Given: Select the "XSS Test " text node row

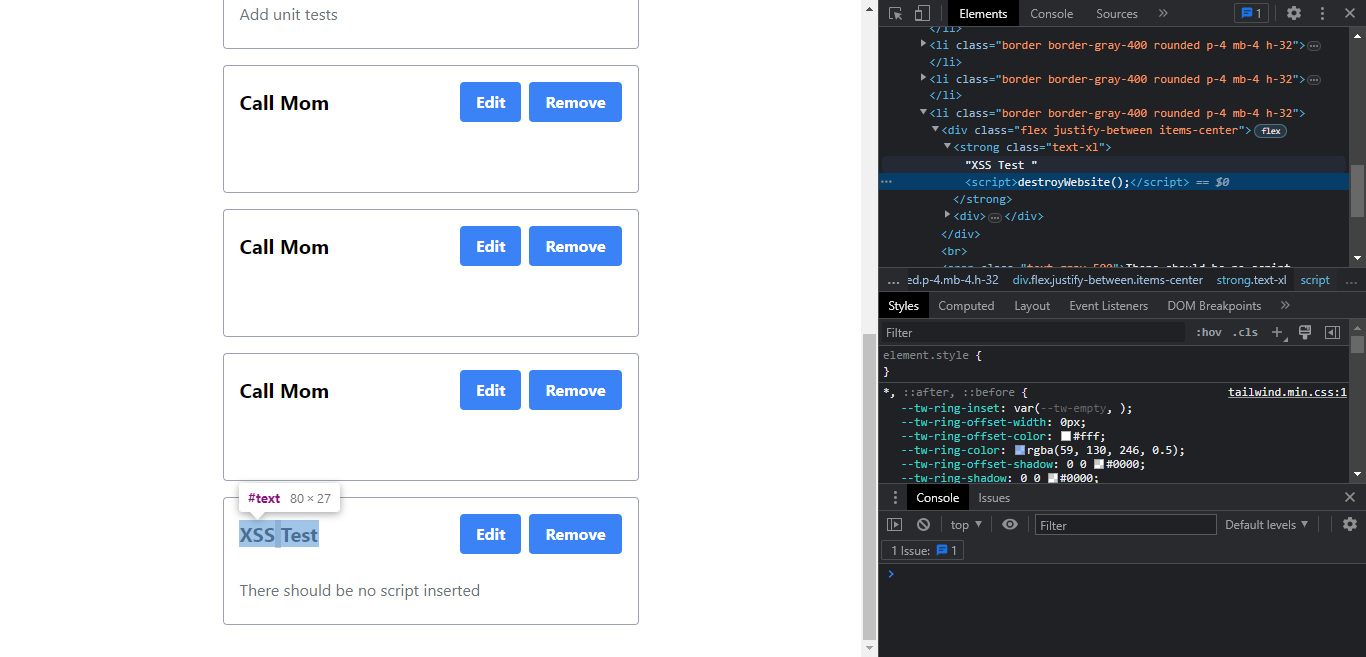Looking at the screenshot, I should click(1114, 164).
